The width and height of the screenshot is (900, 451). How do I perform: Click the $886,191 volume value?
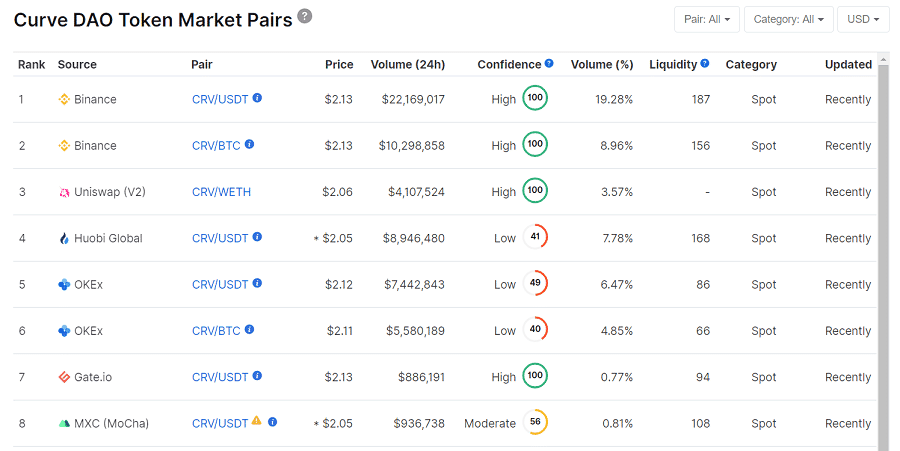pos(421,377)
